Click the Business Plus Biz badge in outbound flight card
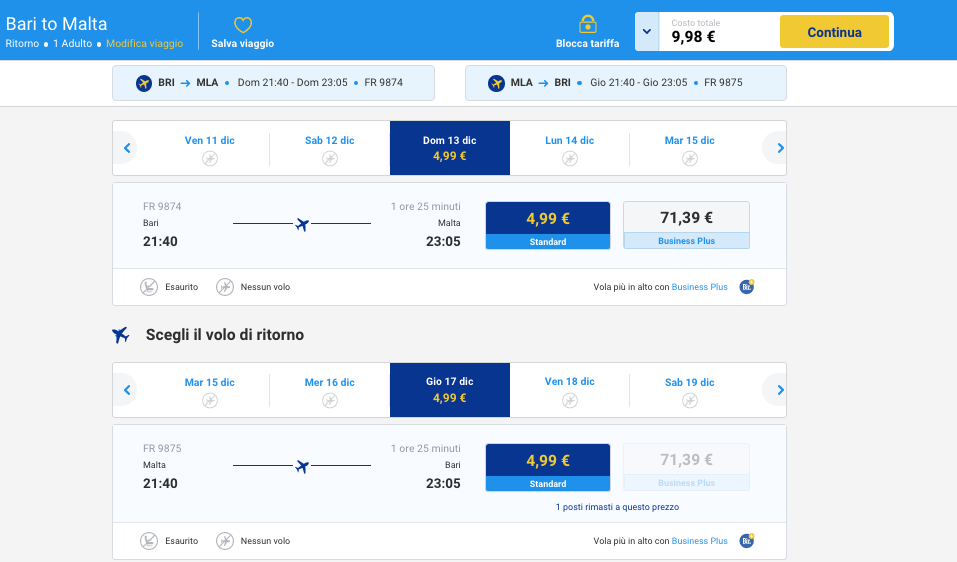This screenshot has height=562, width=957. (x=746, y=287)
